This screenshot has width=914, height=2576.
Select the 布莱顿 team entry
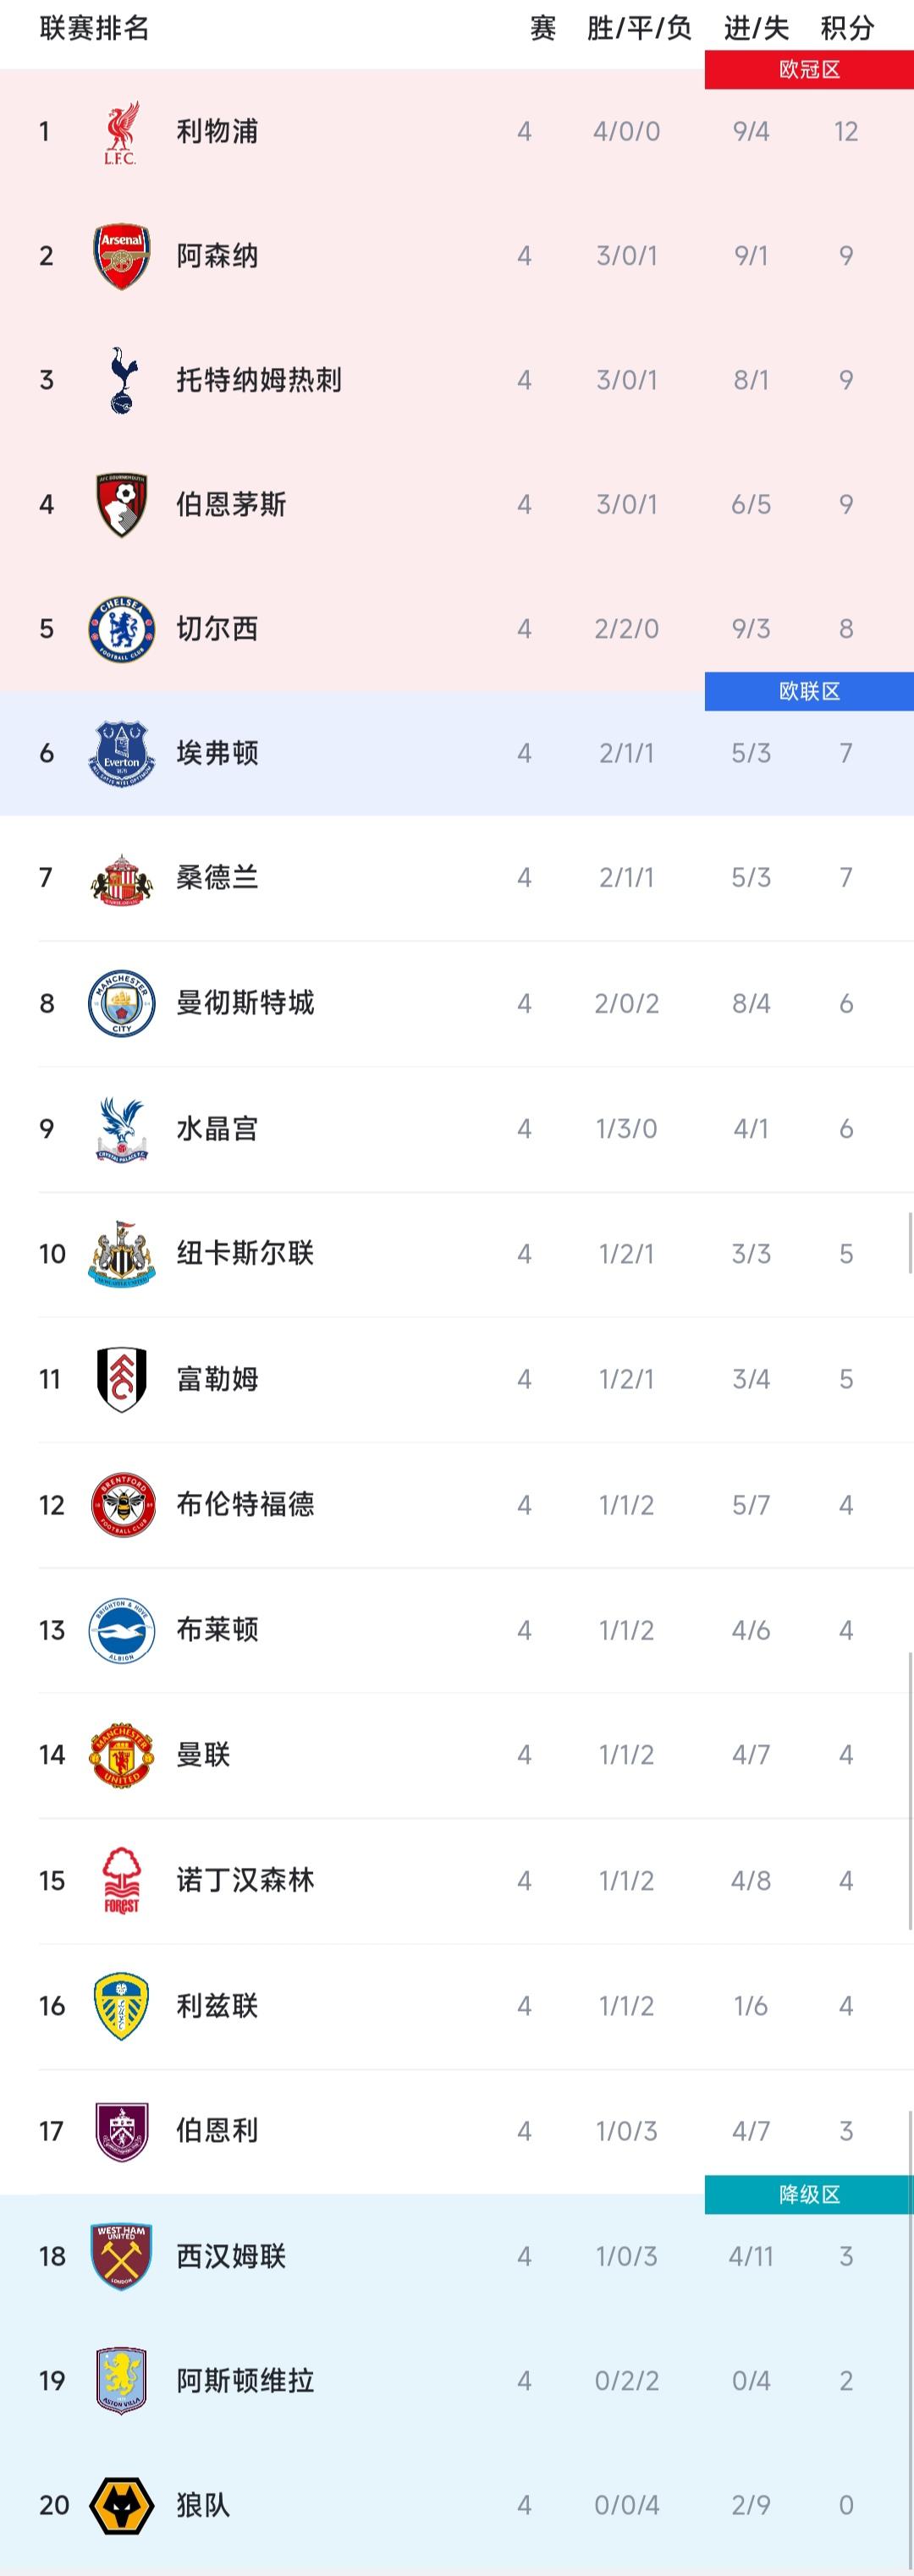[457, 1630]
